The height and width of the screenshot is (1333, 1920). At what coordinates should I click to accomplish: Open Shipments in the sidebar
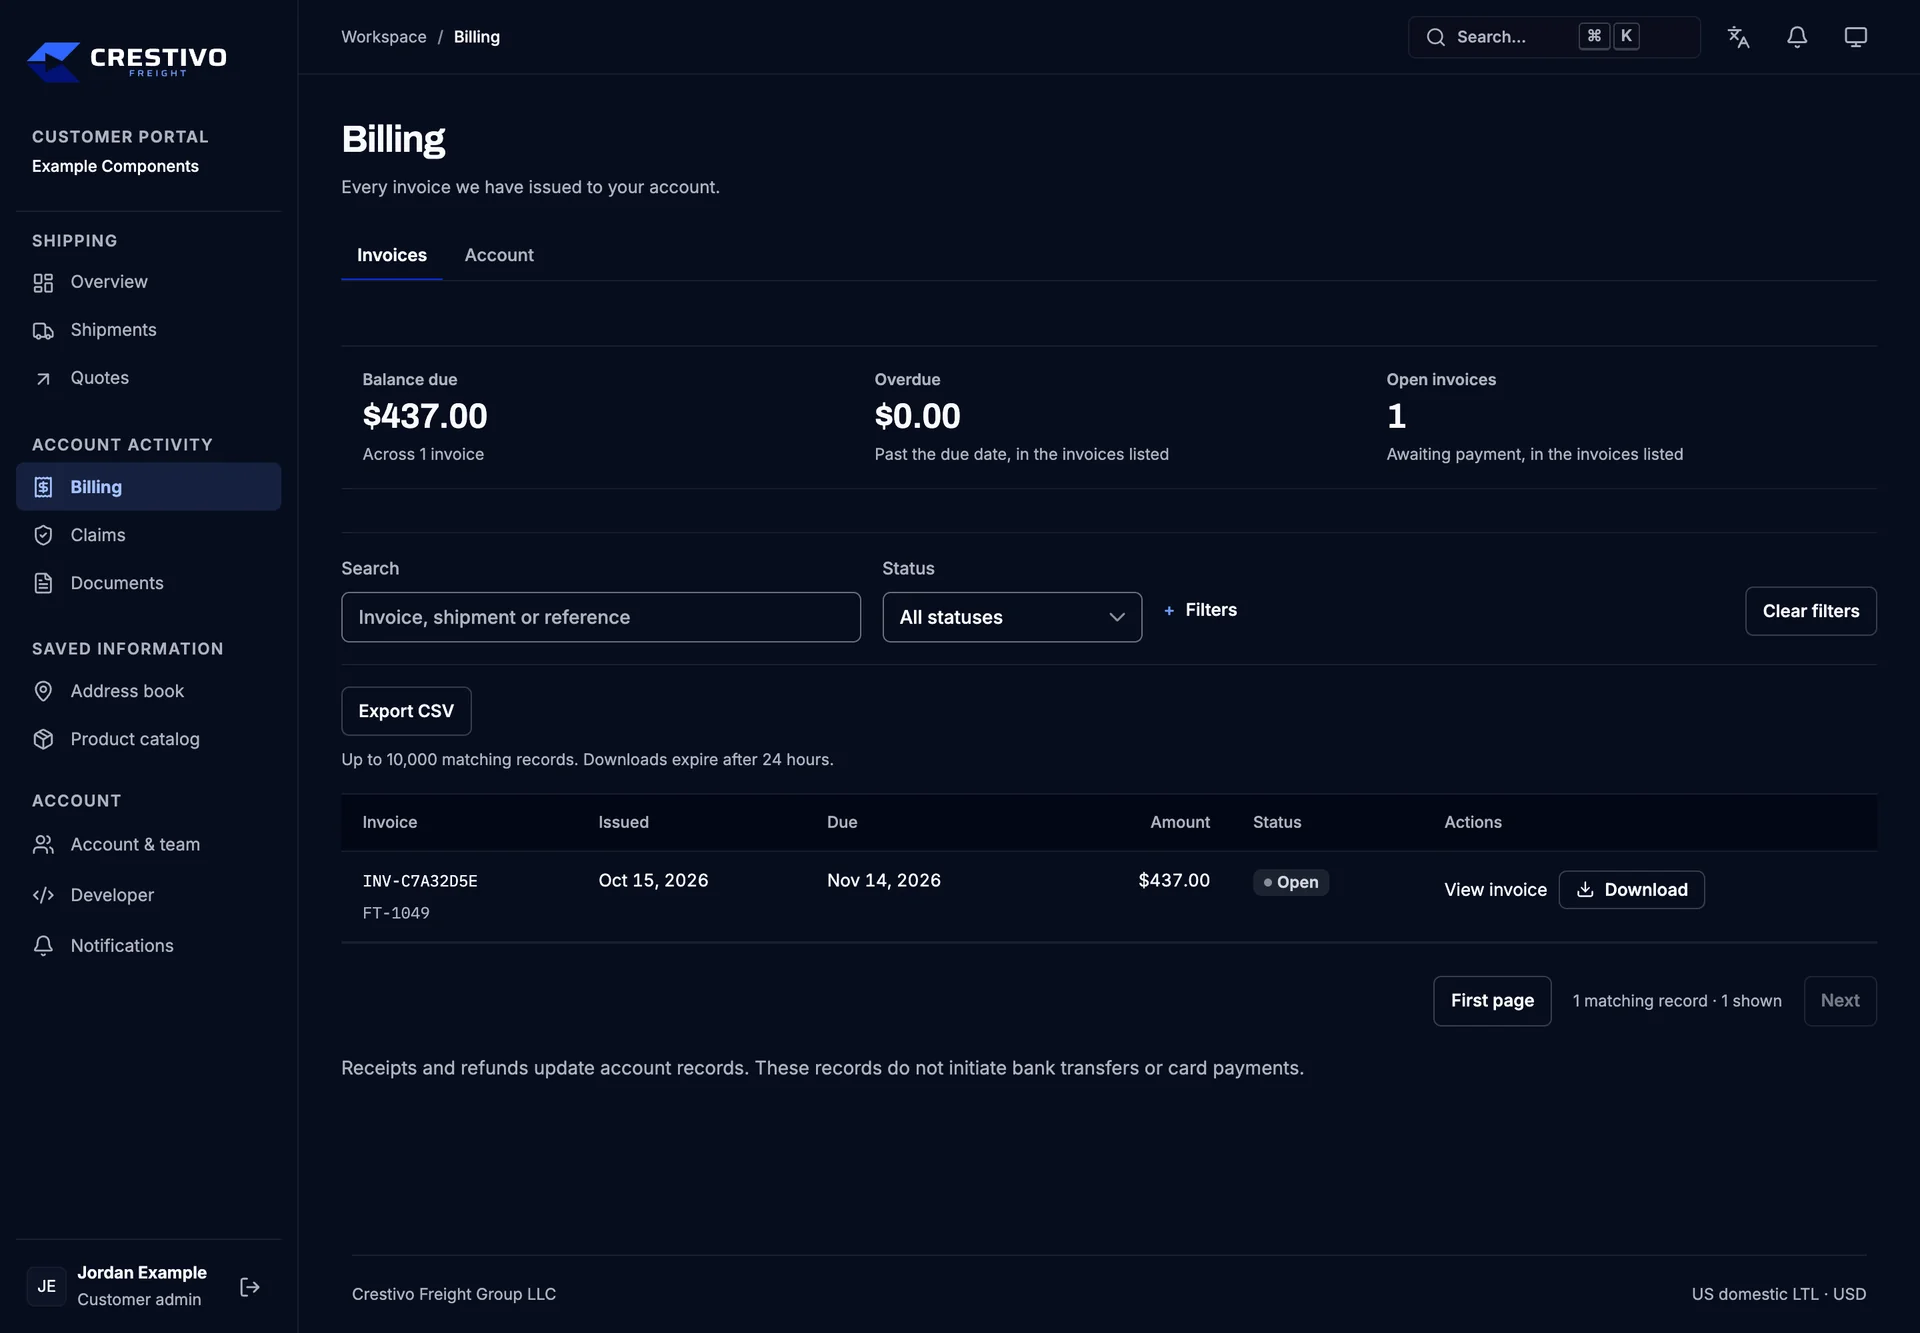pyautogui.click(x=149, y=330)
